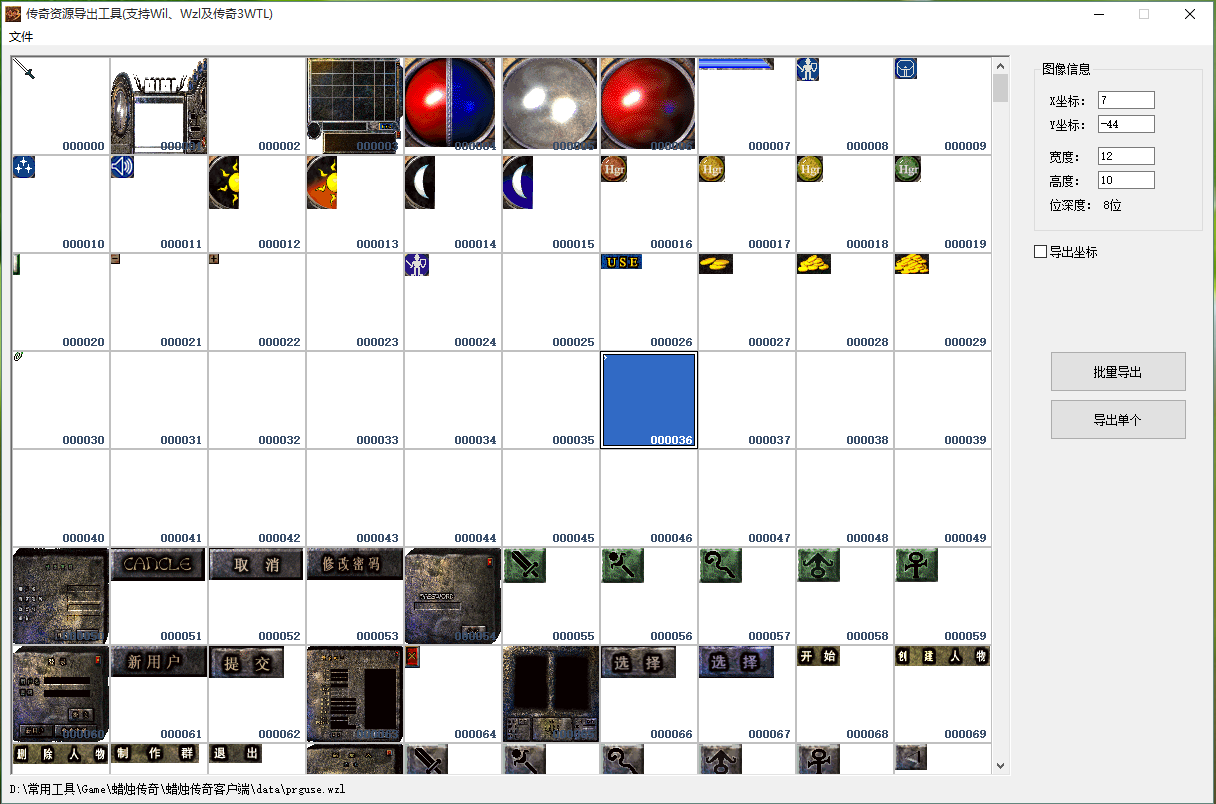Select the red and blue orb image

451,105
